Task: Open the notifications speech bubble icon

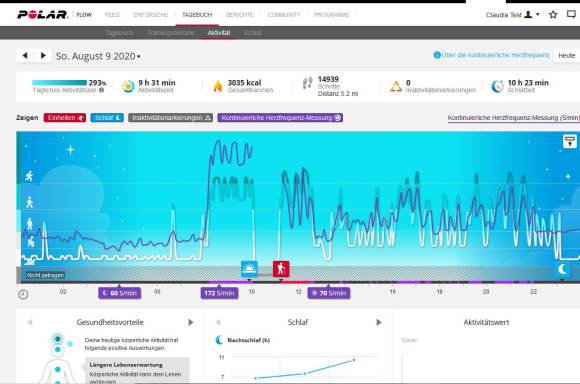Action: pyautogui.click(x=571, y=14)
